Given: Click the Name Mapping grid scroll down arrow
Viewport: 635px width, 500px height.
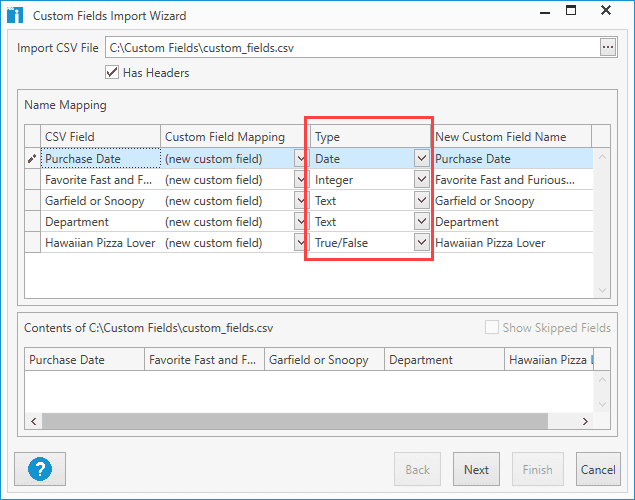Looking at the screenshot, I should point(602,290).
